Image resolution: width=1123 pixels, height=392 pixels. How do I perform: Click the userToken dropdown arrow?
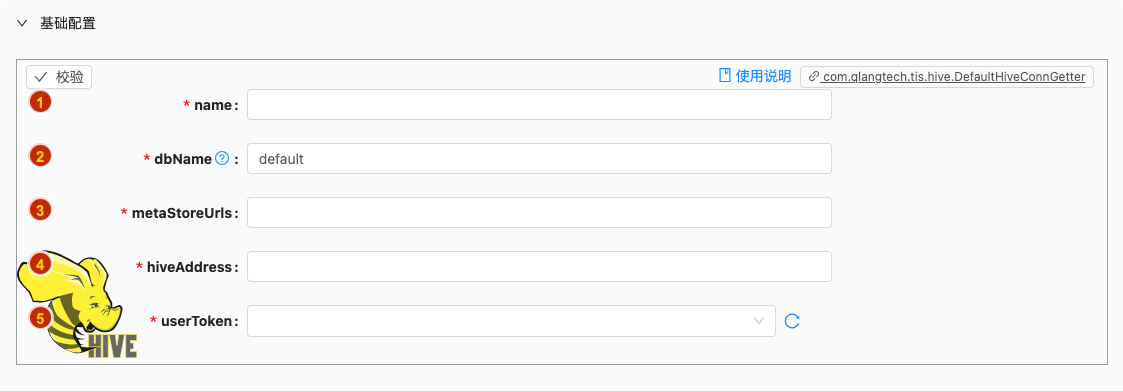coord(759,320)
